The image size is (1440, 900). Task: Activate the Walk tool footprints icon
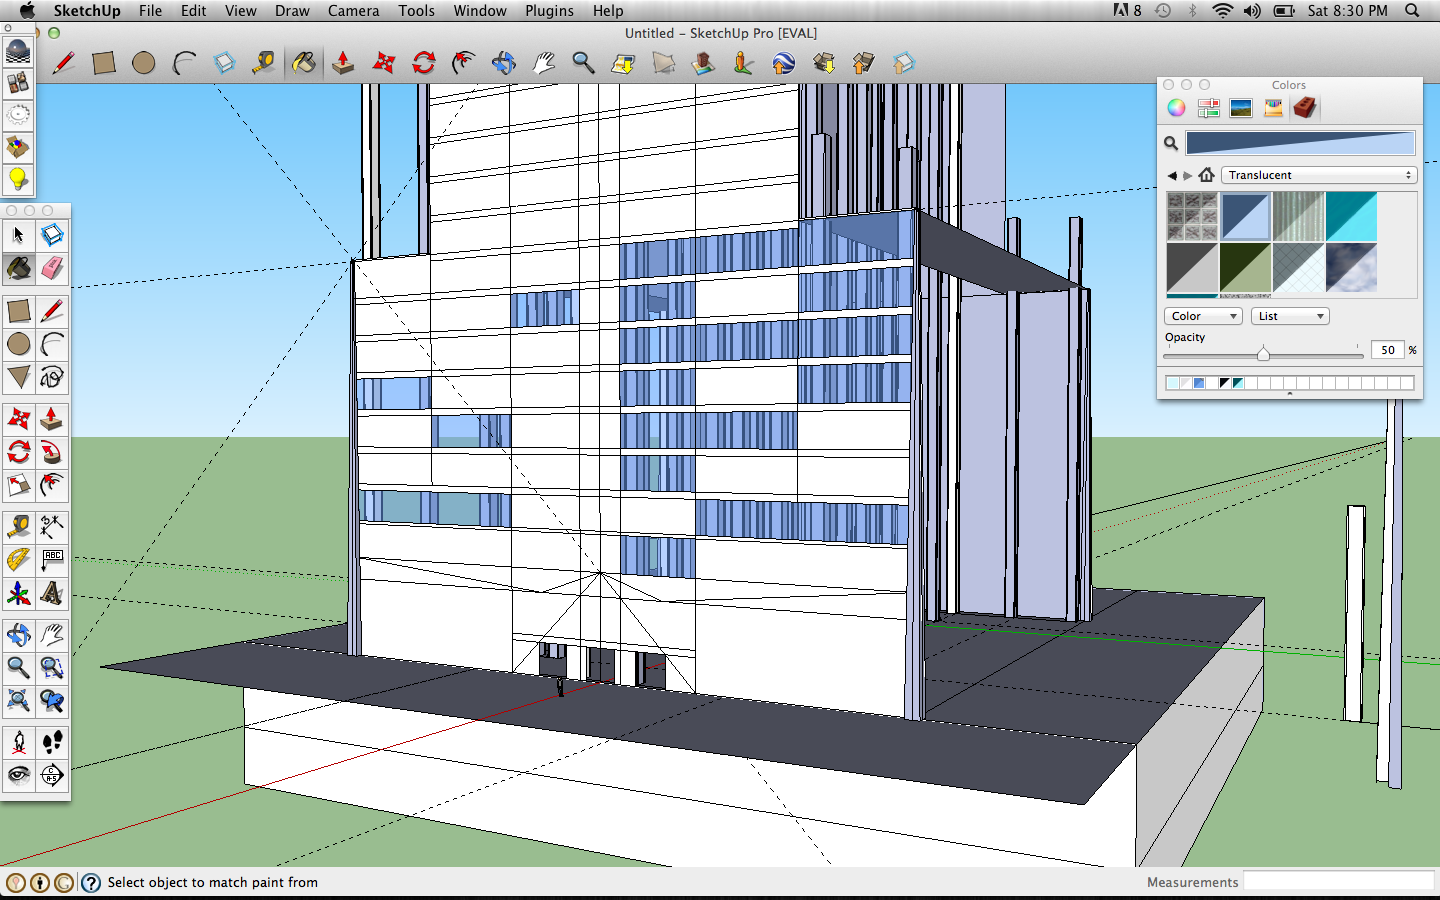click(x=52, y=741)
